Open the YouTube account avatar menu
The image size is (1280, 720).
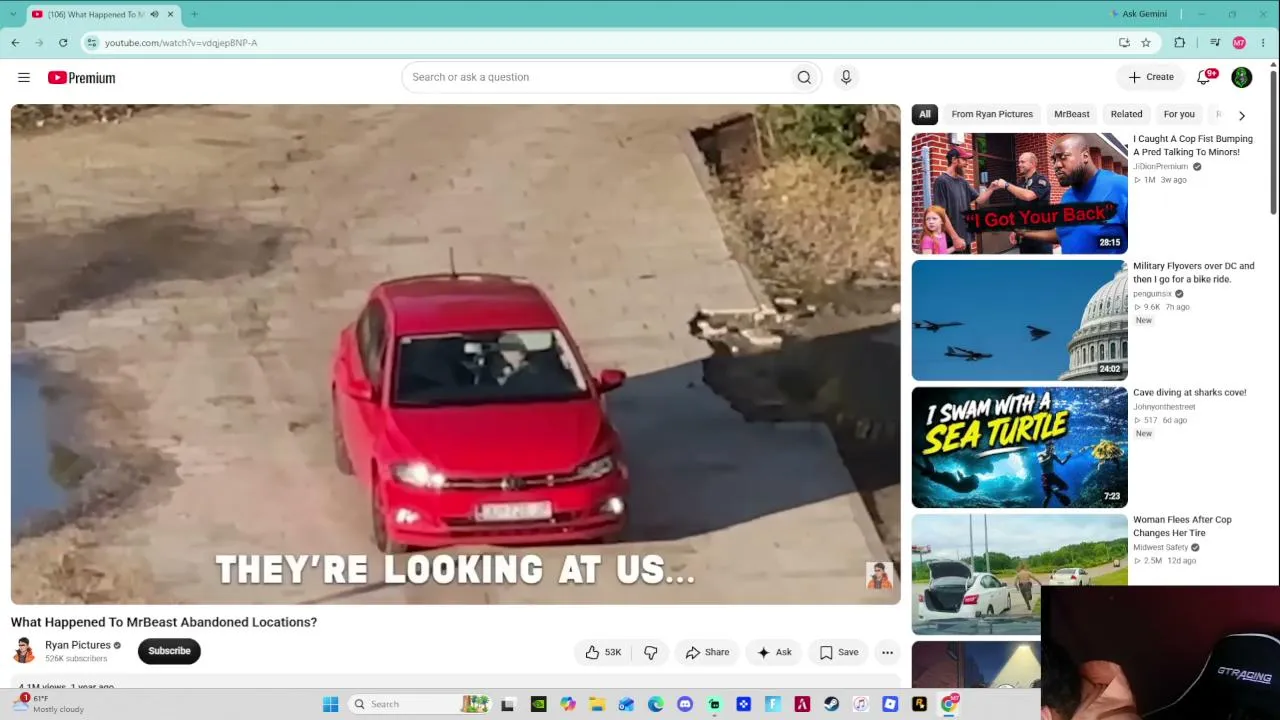tap(1242, 77)
